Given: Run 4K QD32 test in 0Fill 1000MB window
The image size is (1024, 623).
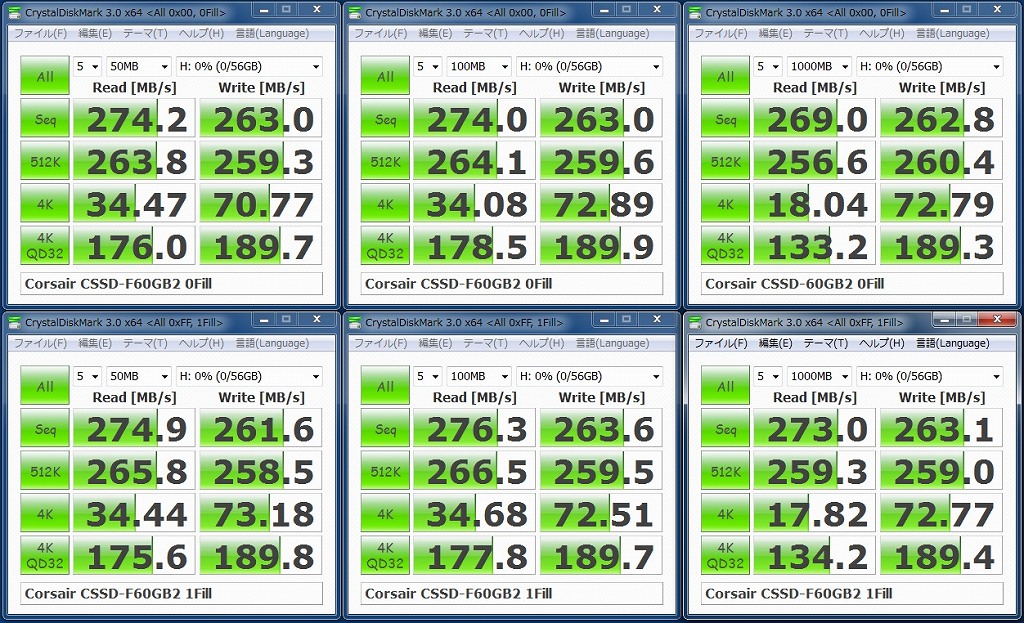Looking at the screenshot, I should point(725,246).
